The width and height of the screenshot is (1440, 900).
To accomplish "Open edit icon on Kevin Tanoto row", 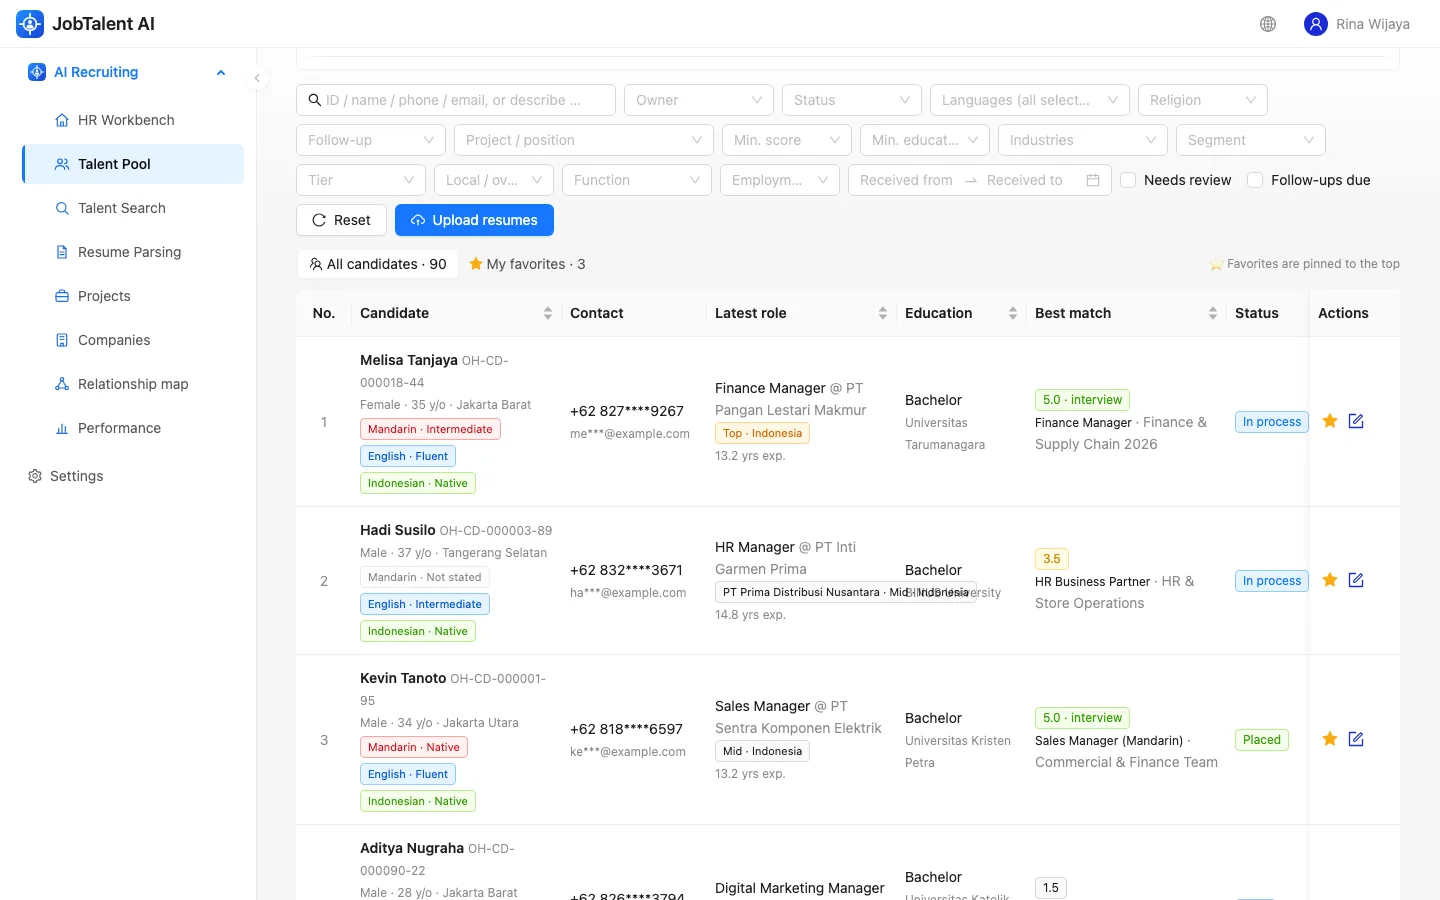I will pos(1356,739).
